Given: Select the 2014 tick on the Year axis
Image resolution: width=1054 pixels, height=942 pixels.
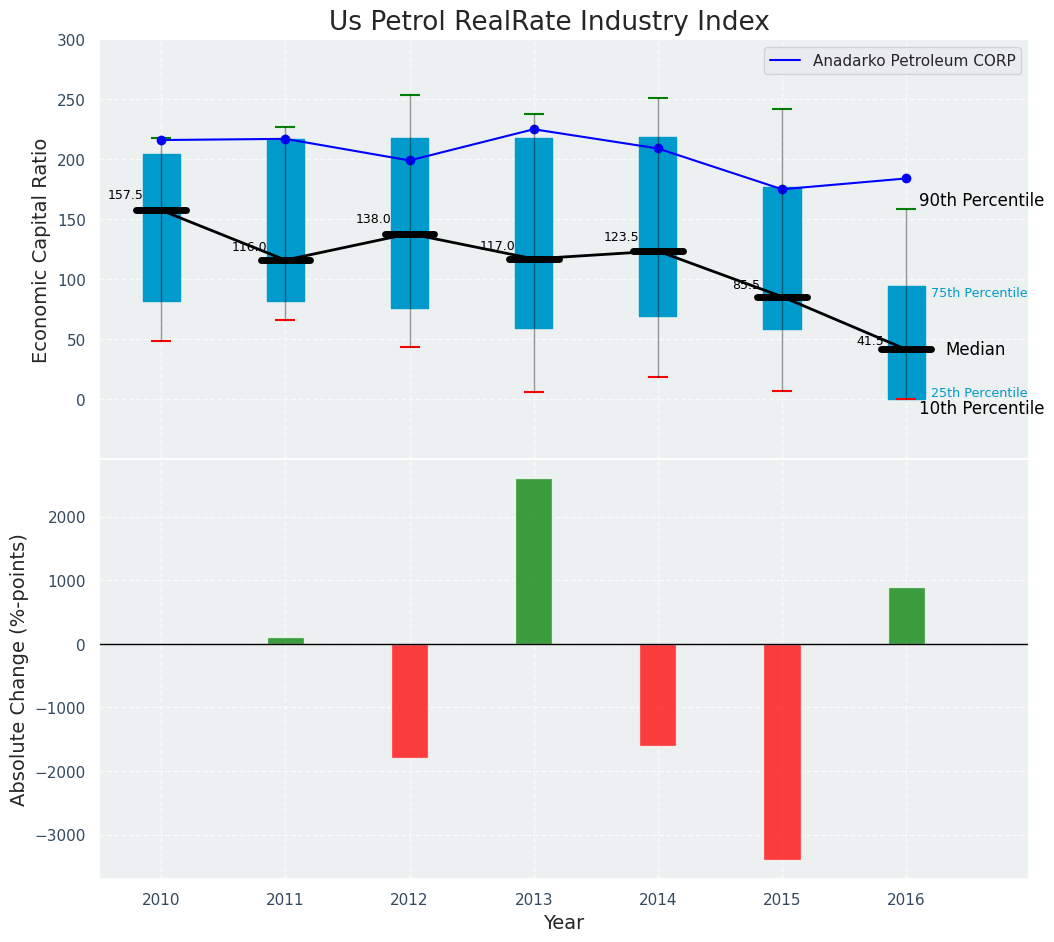Looking at the screenshot, I should pos(658,900).
